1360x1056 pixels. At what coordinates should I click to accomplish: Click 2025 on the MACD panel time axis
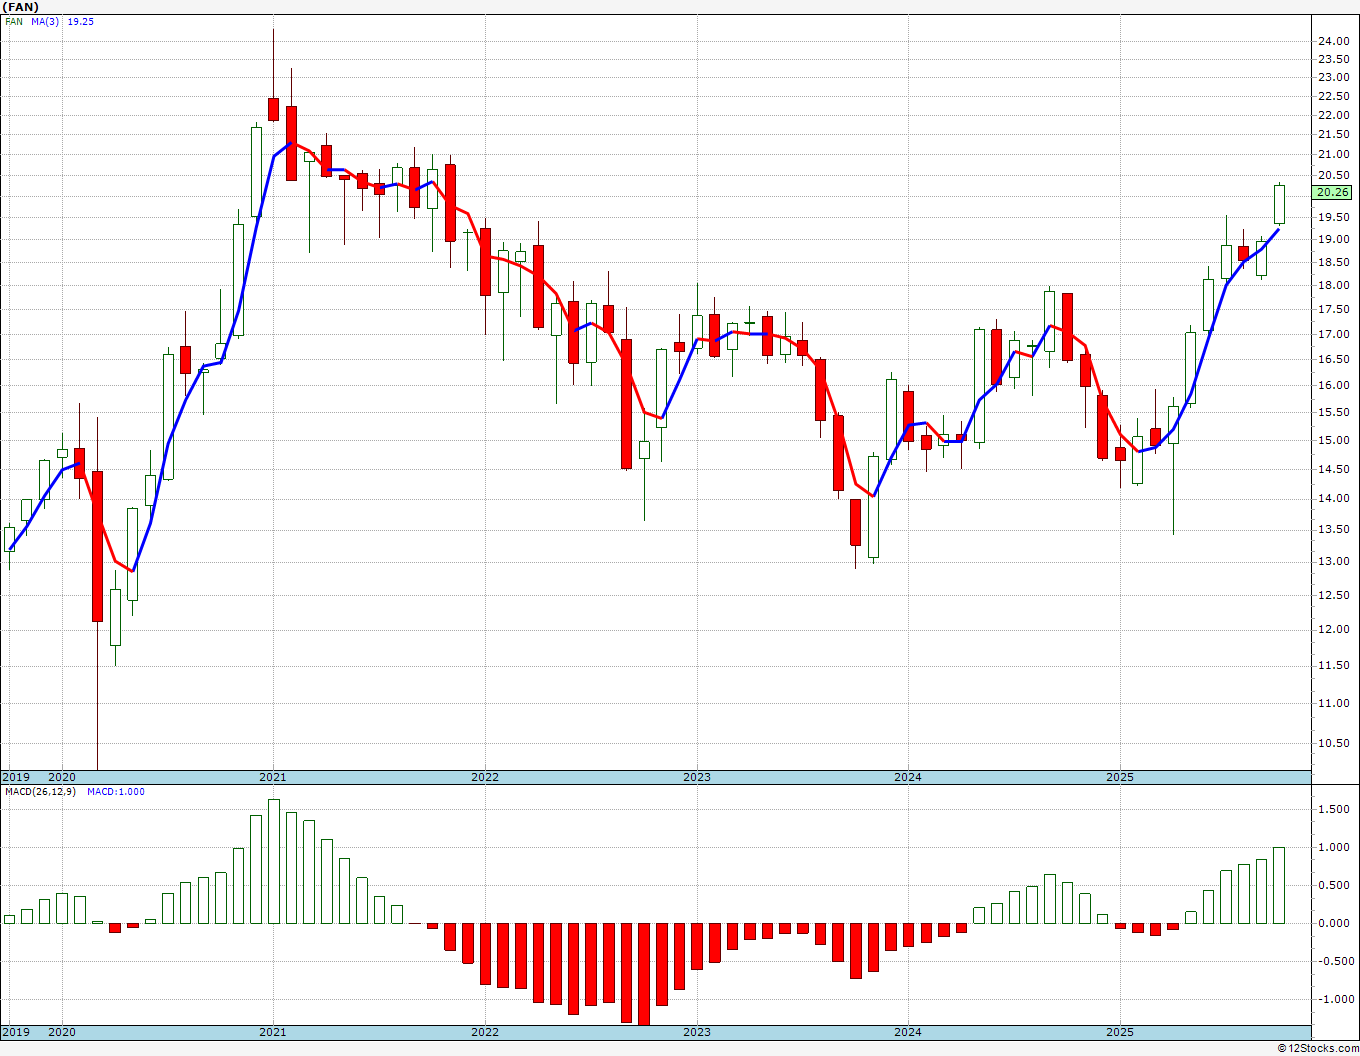(1120, 1032)
